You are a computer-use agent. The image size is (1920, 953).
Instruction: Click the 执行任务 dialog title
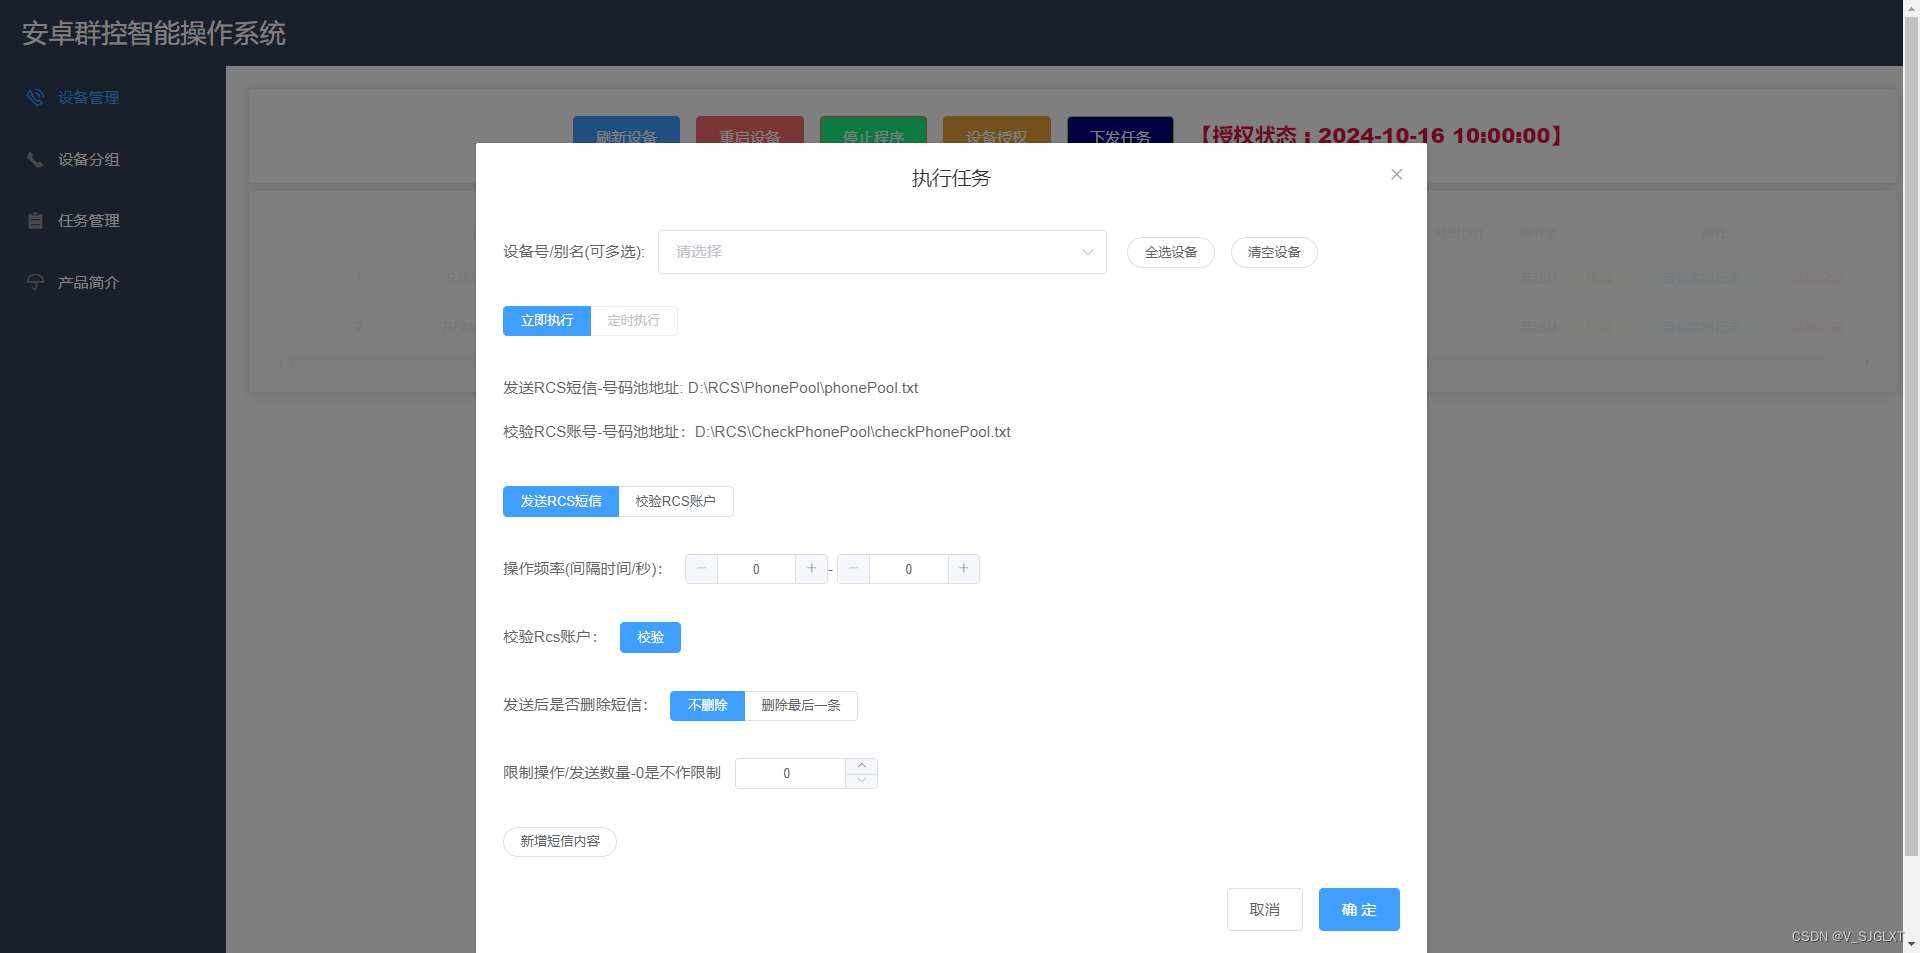(951, 178)
